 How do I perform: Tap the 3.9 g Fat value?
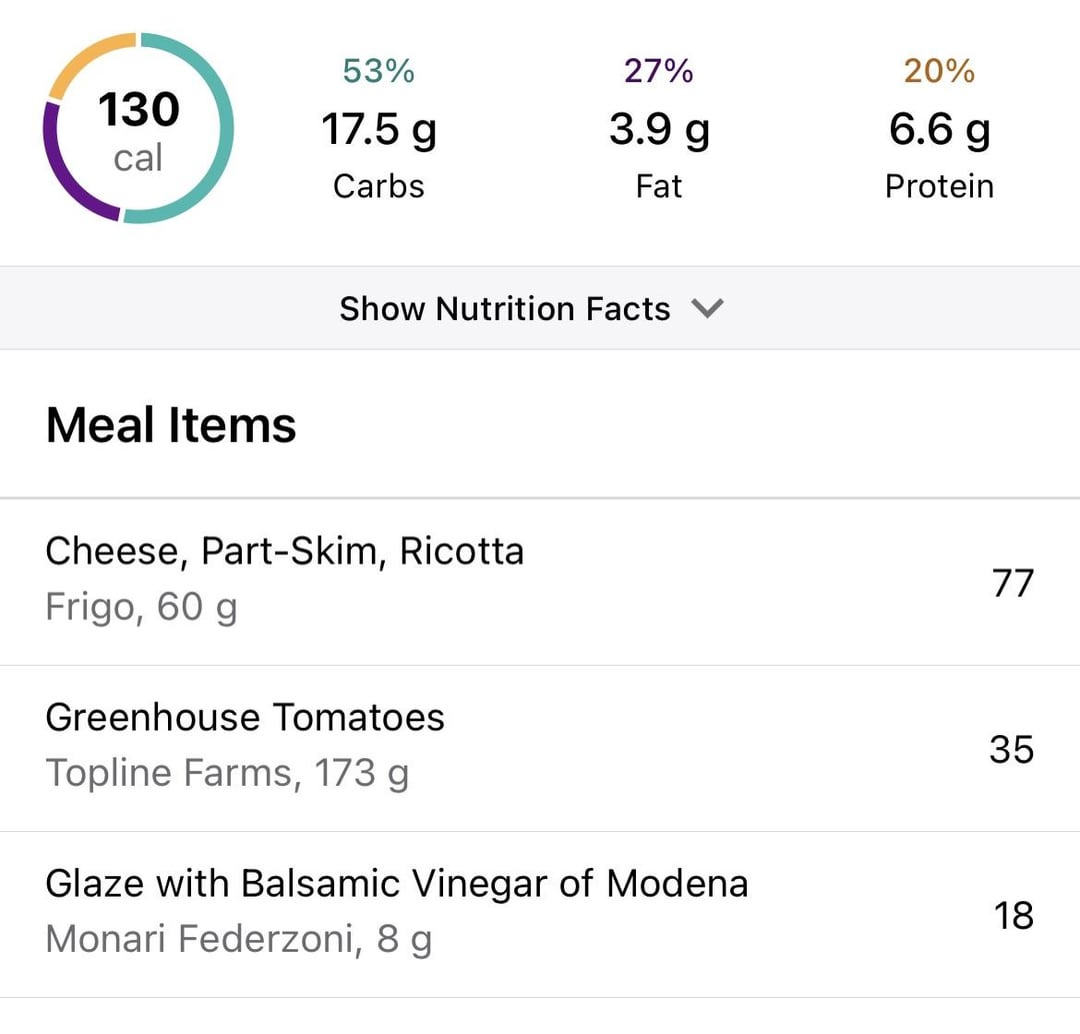point(659,130)
